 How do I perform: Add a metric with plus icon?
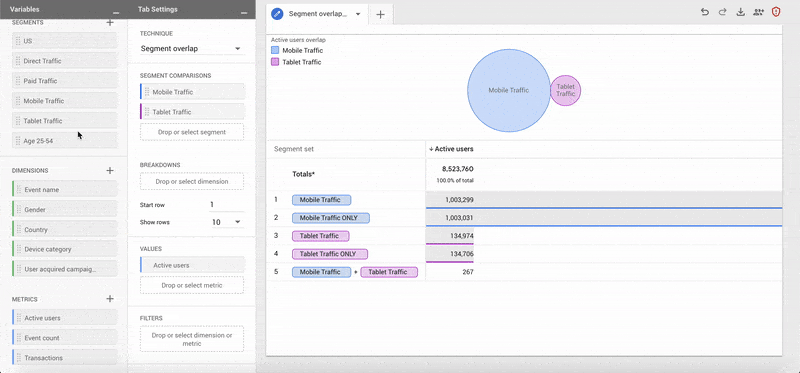coord(110,299)
